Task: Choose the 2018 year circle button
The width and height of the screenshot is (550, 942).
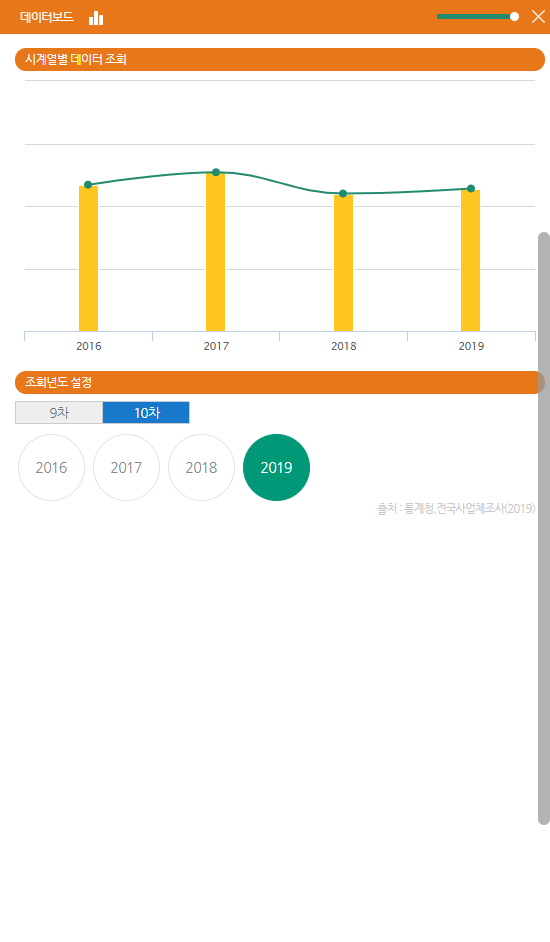Action: tap(201, 467)
